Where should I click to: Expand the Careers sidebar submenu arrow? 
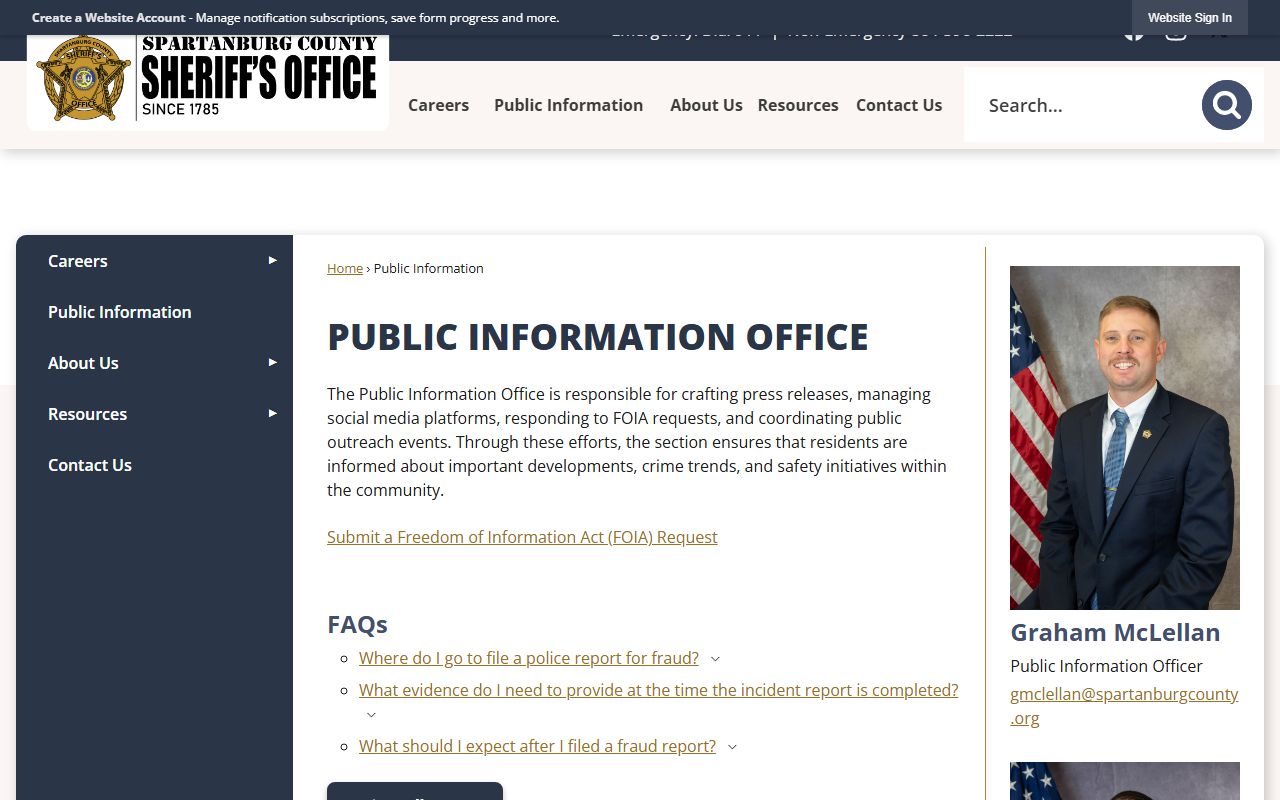pos(272,260)
